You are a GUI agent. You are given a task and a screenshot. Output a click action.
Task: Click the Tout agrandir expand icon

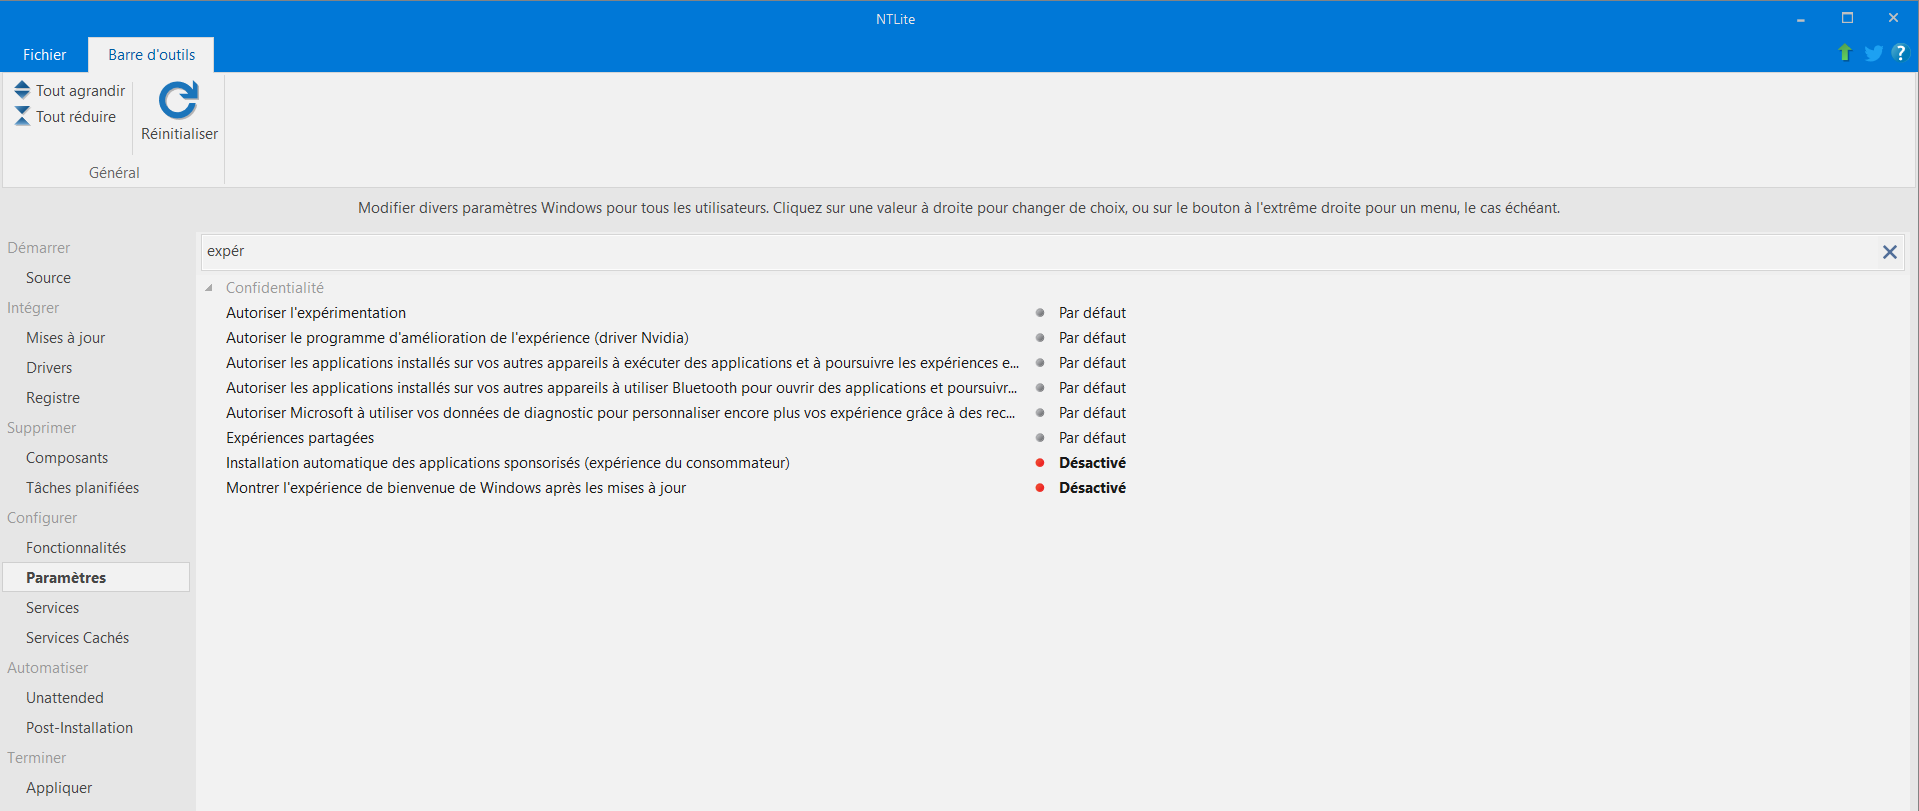point(22,90)
